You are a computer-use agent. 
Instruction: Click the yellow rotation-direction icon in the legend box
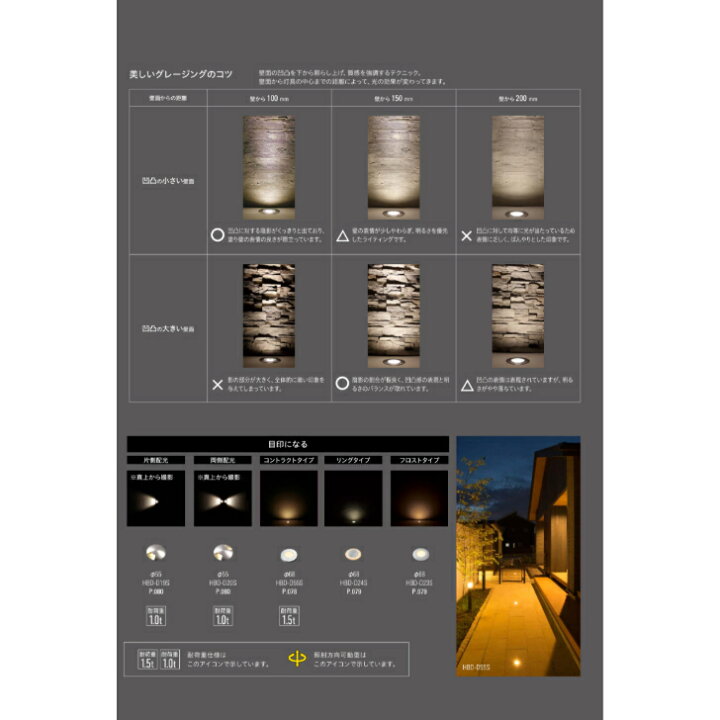pyautogui.click(x=297, y=658)
